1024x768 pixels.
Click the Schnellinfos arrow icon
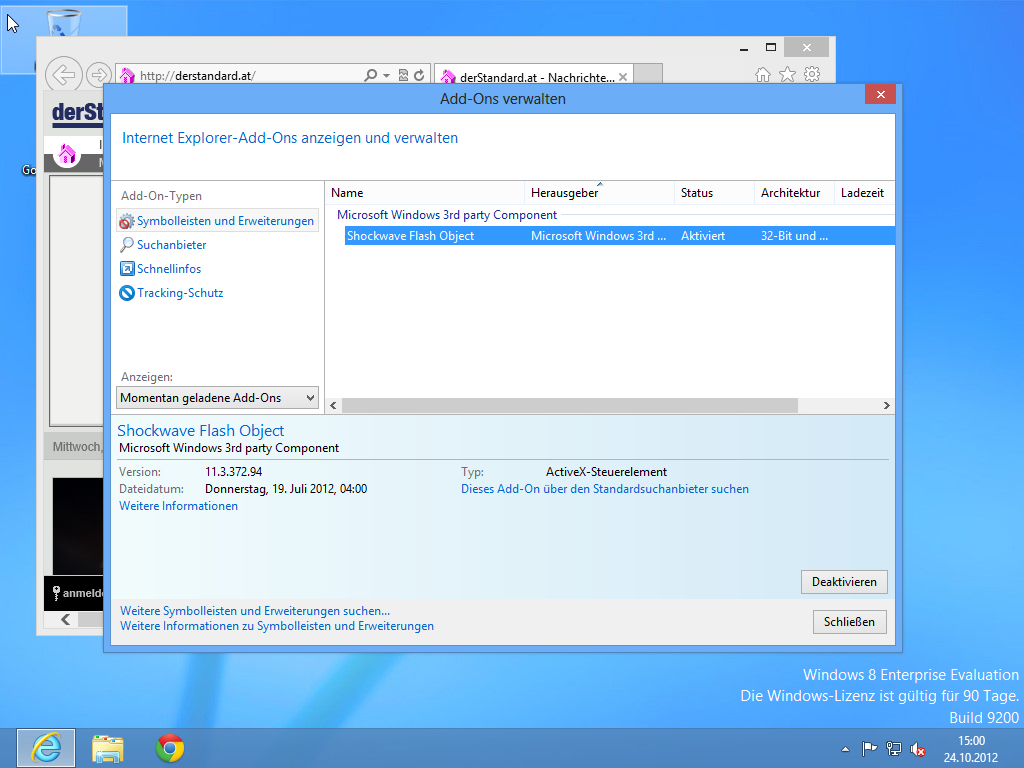click(x=127, y=269)
